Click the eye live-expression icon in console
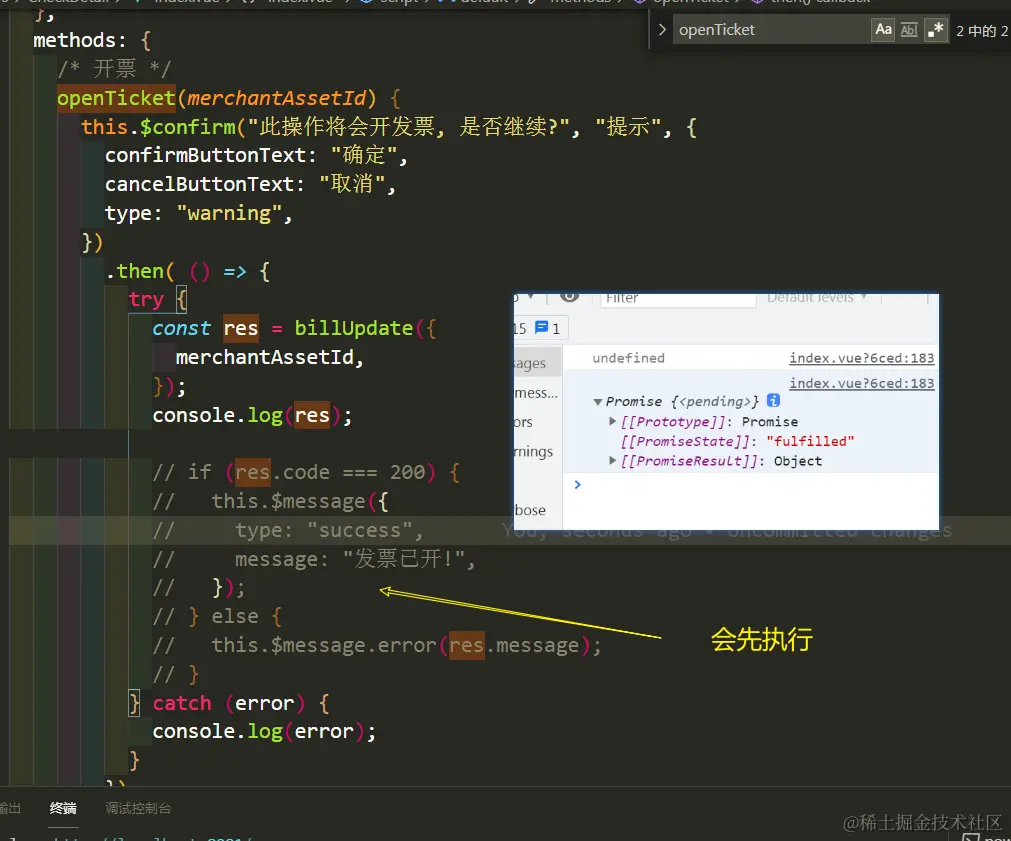The image size is (1011, 841). (569, 297)
